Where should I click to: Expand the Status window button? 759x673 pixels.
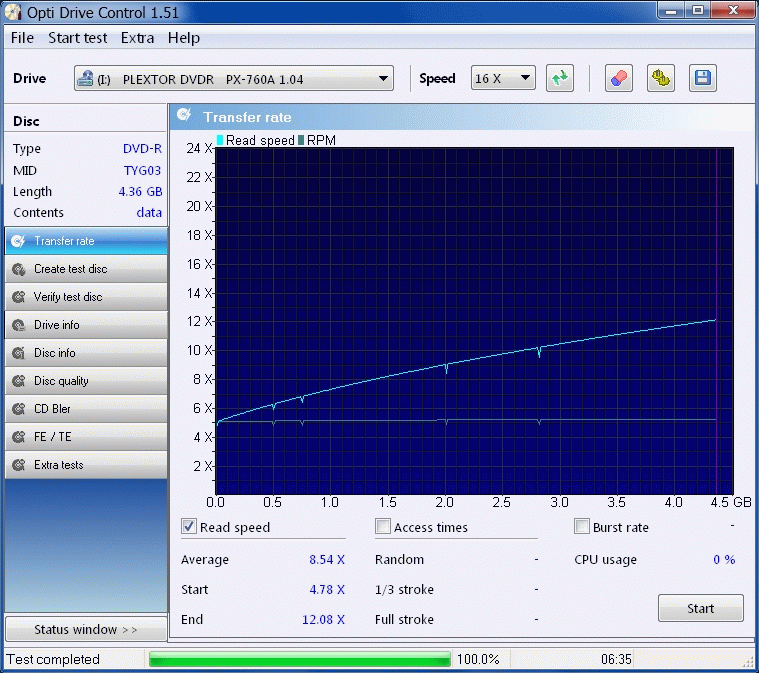point(86,629)
